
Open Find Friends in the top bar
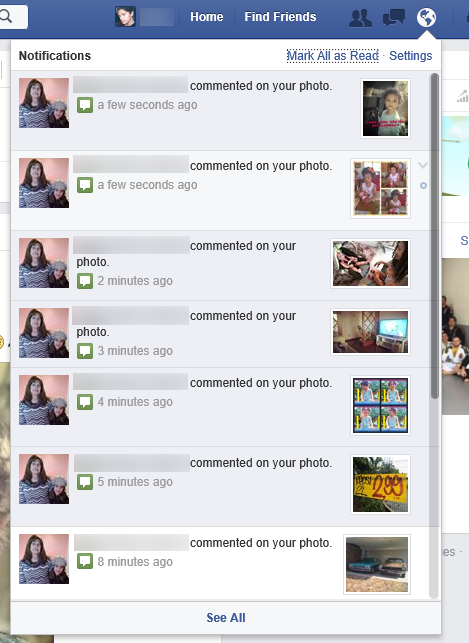point(280,17)
